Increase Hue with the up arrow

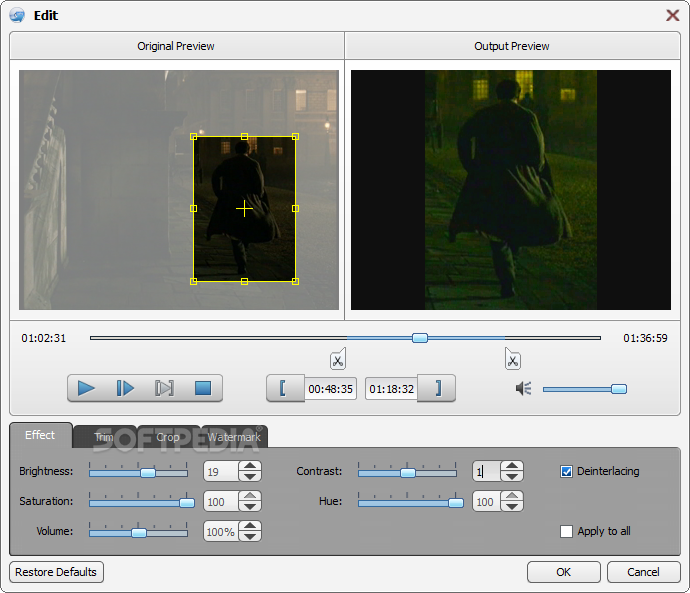(512, 496)
